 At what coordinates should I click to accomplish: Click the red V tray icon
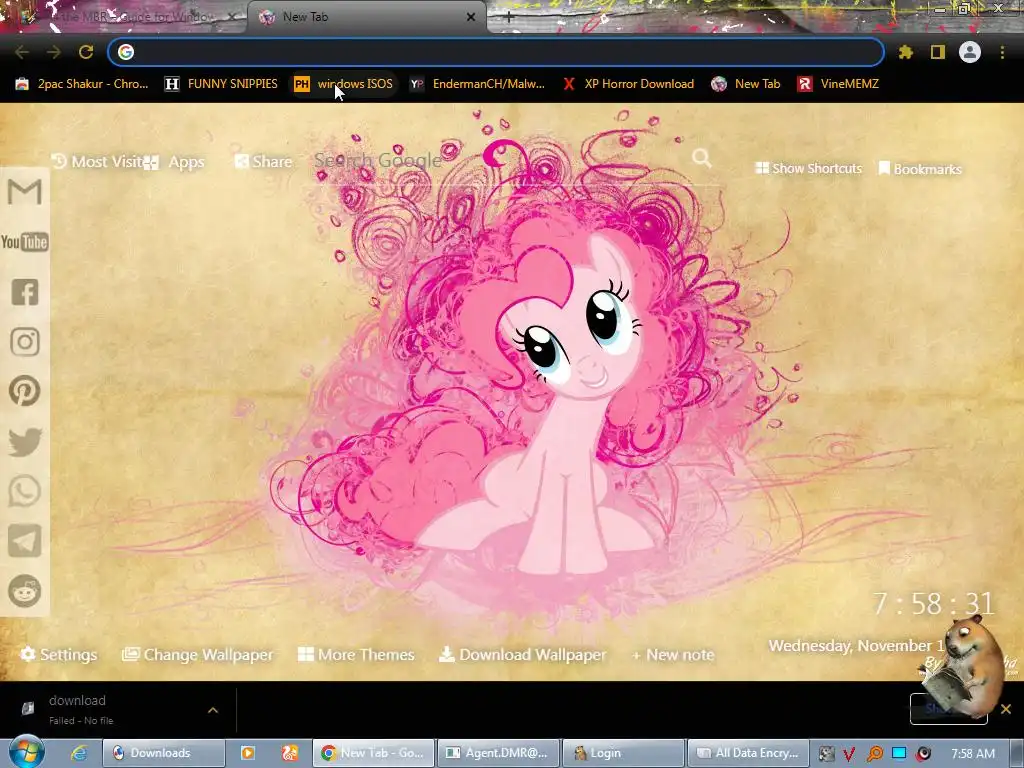pyautogui.click(x=849, y=754)
